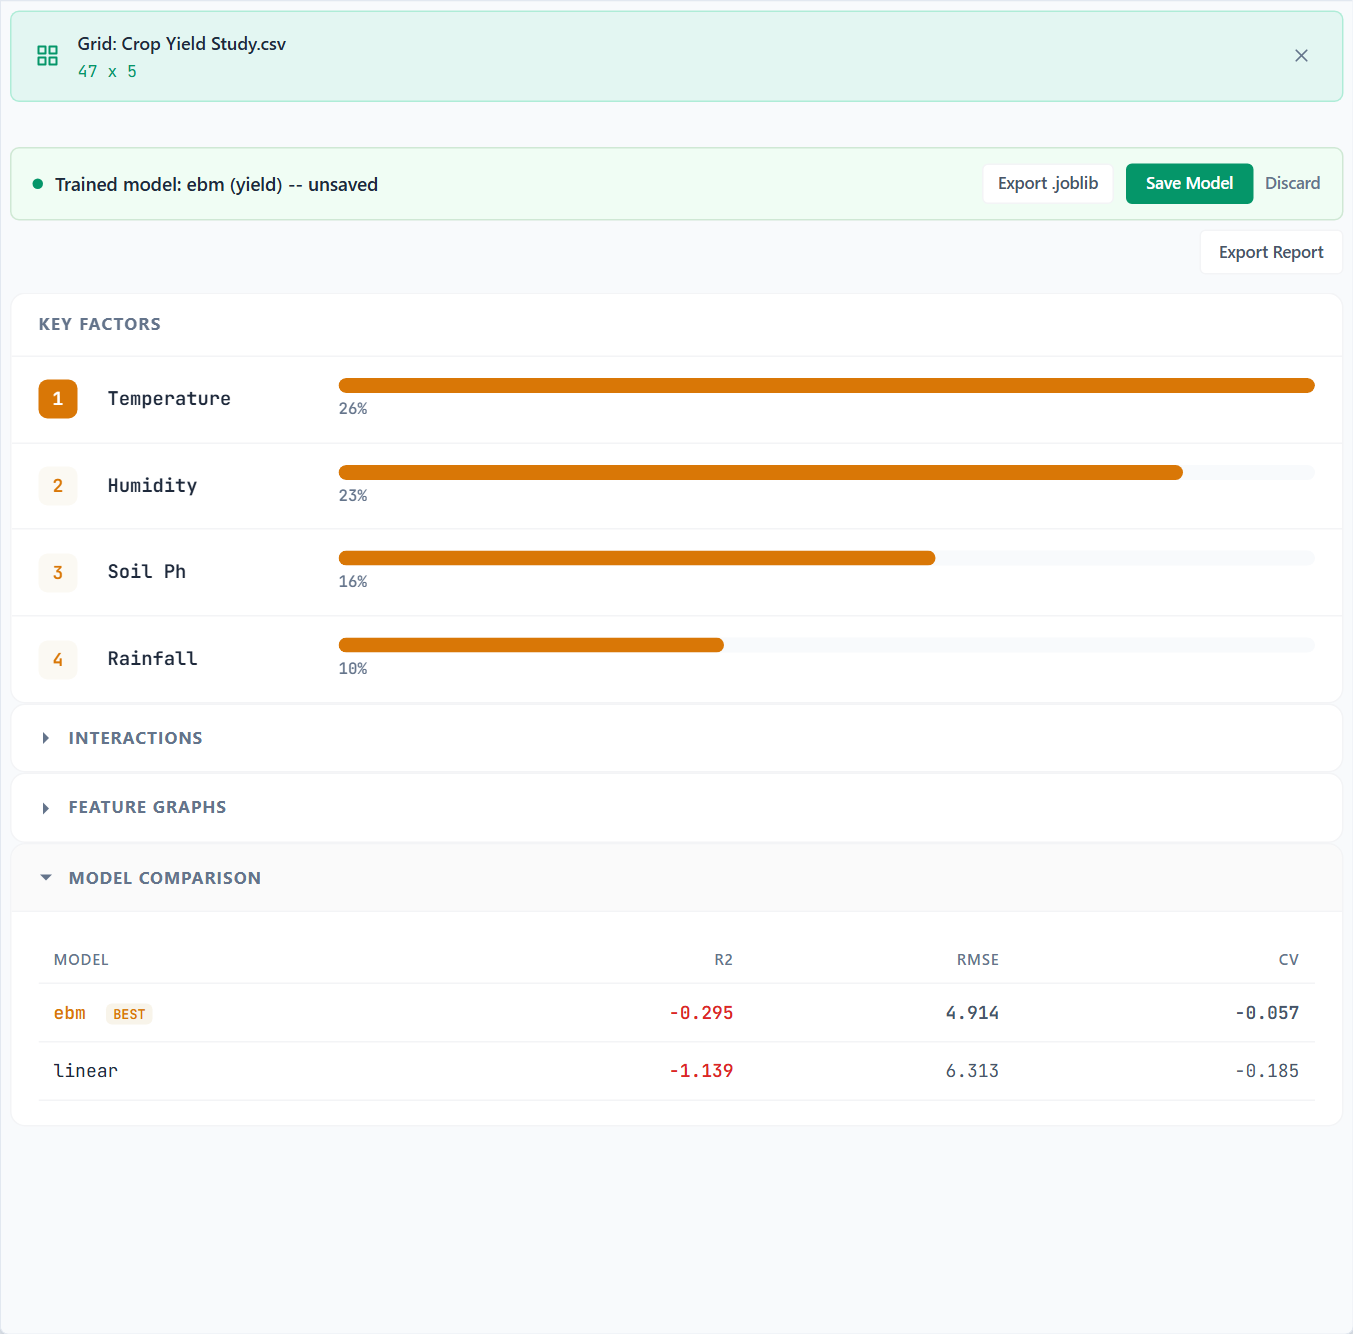This screenshot has width=1353, height=1334.
Task: Select the Temperature factor label
Action: point(169,399)
